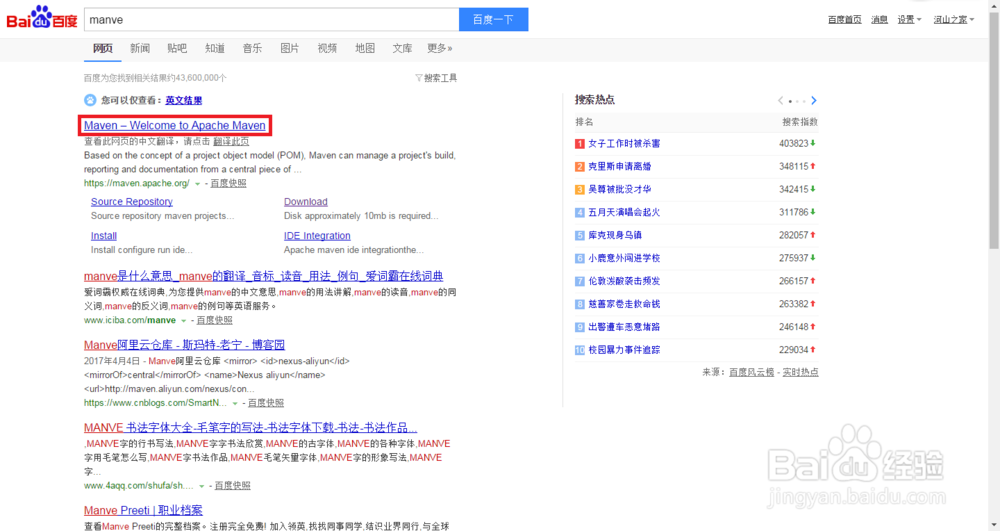This screenshot has width=1000, height=531.
Task: Open 实时热点 link
Action: (800, 372)
